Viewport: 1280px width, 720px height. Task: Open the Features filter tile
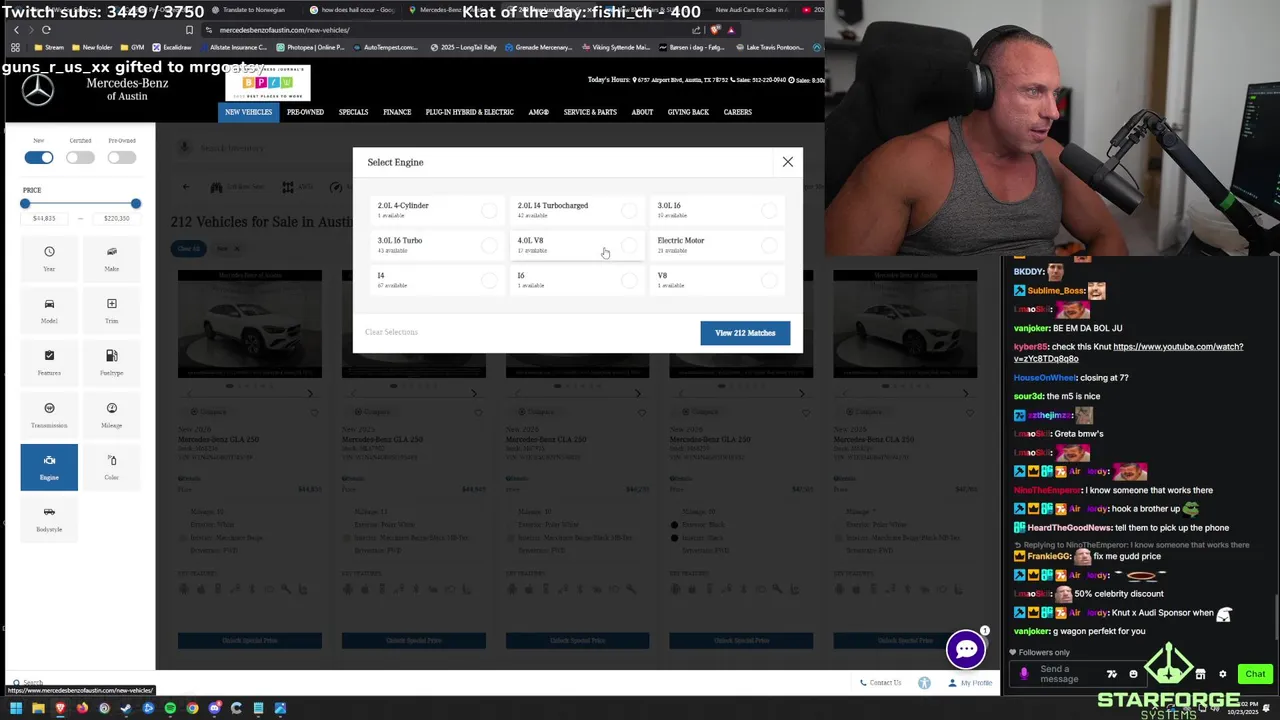[x=49, y=362]
